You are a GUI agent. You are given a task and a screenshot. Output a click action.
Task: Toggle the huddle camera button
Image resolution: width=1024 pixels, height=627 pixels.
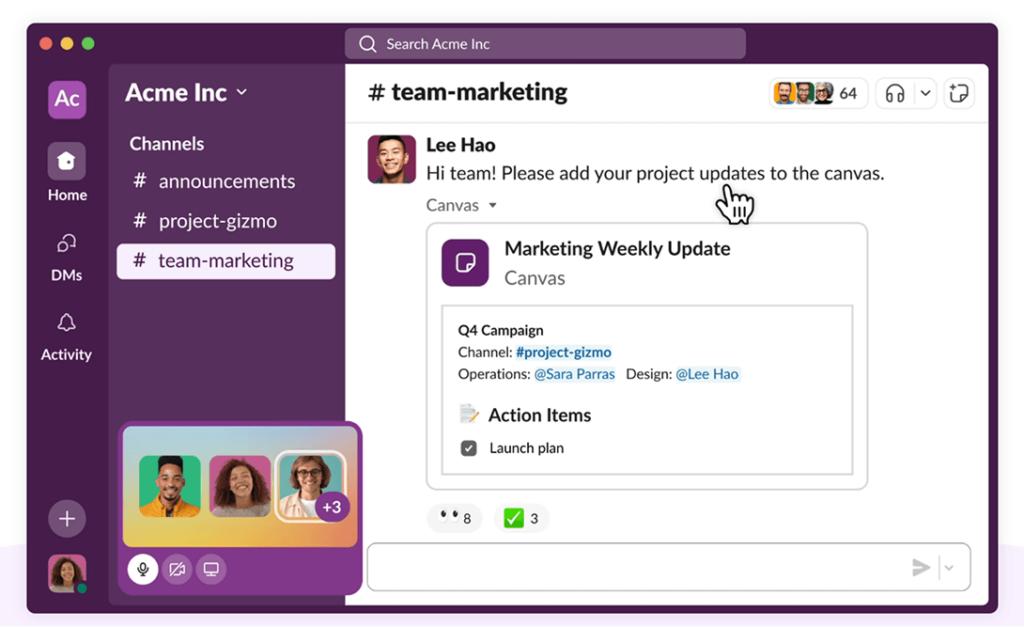[x=177, y=569]
